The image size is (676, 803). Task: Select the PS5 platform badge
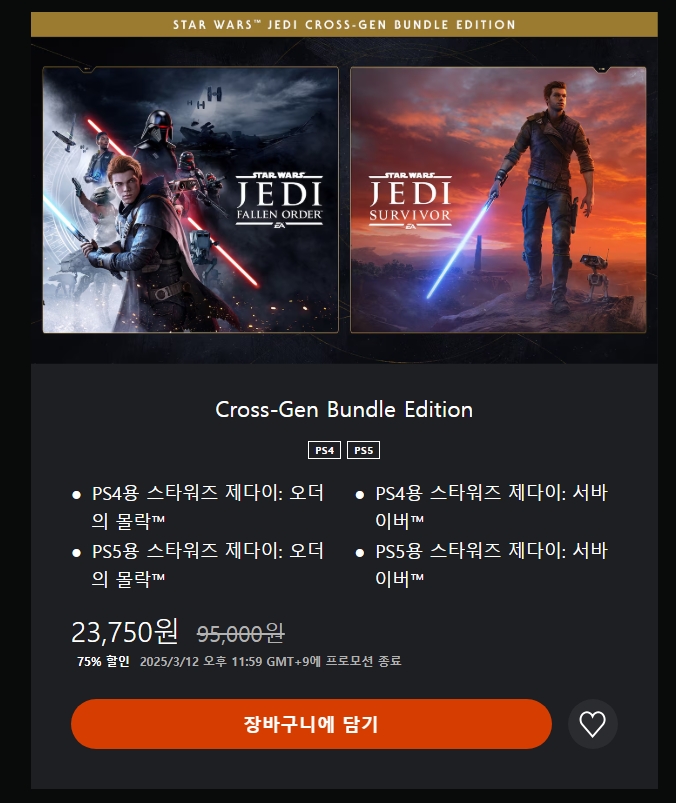coord(364,450)
